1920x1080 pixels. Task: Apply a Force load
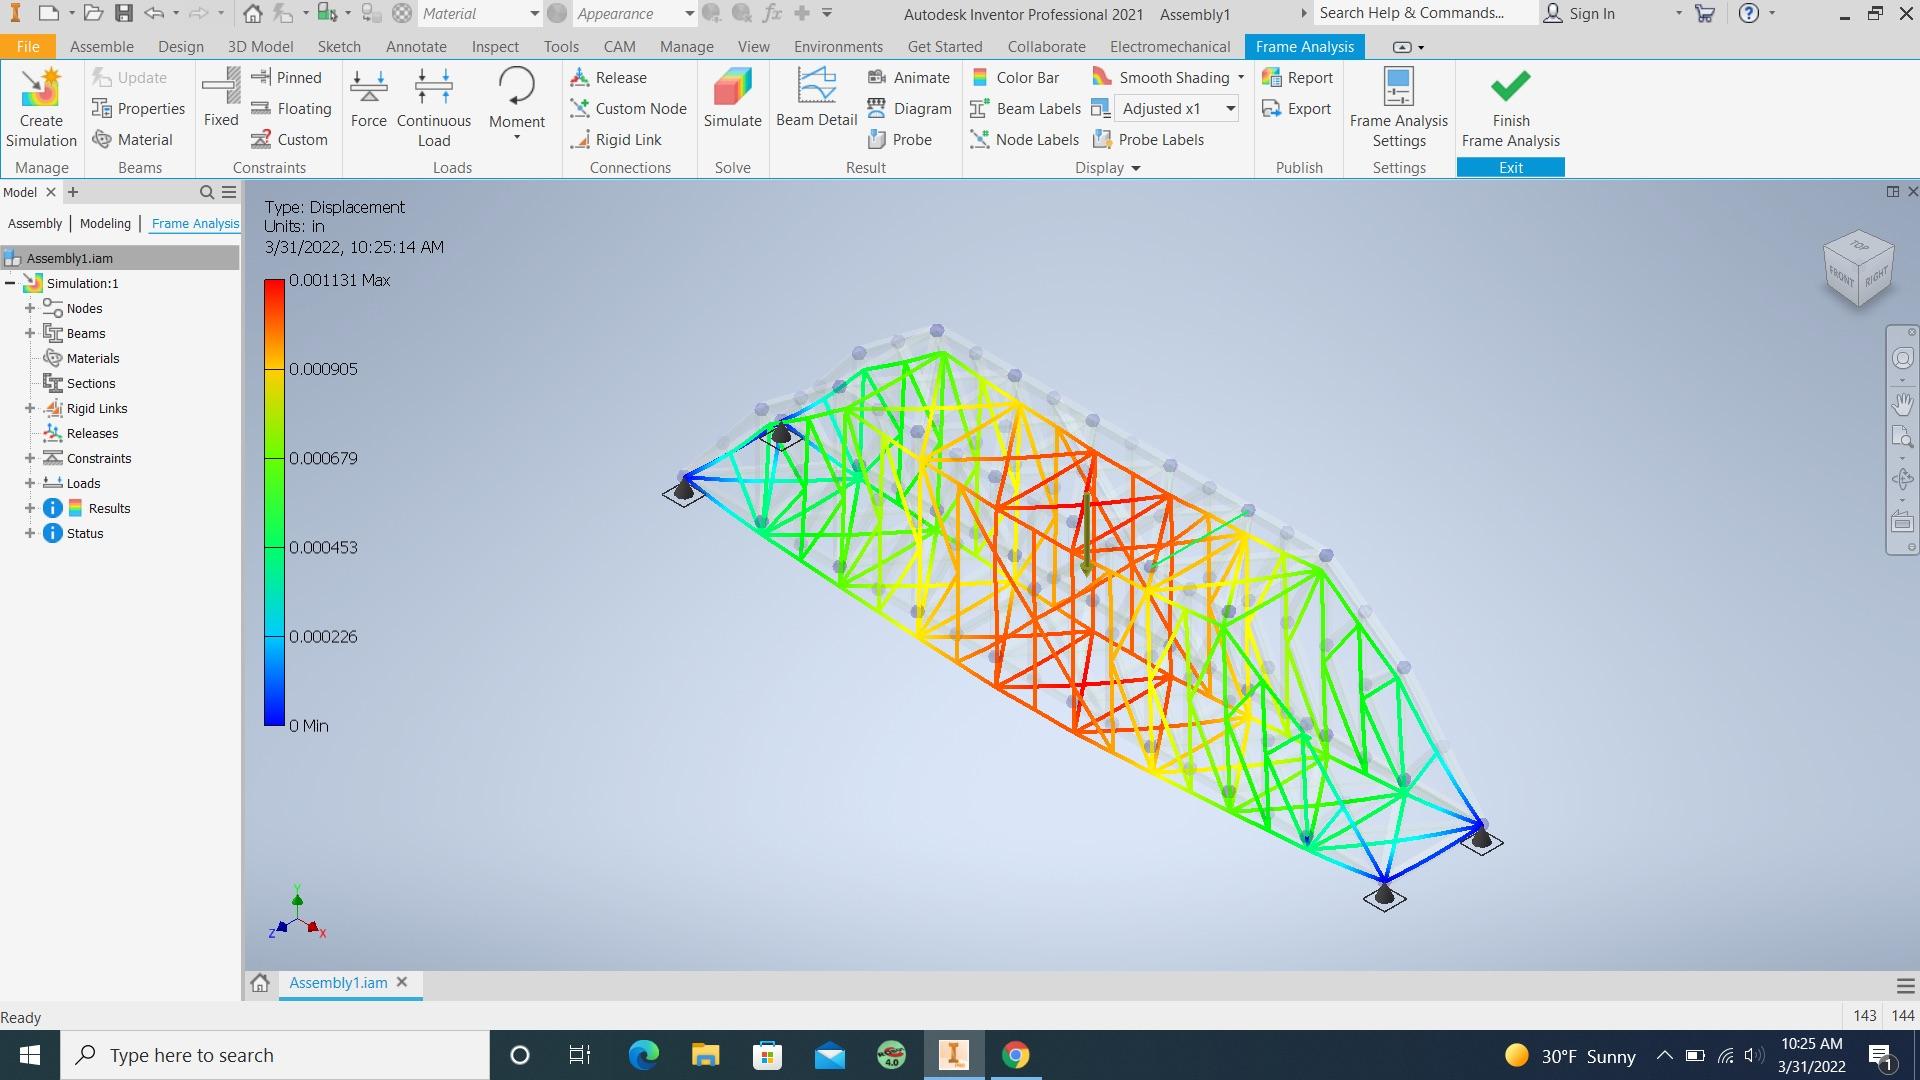pyautogui.click(x=368, y=98)
